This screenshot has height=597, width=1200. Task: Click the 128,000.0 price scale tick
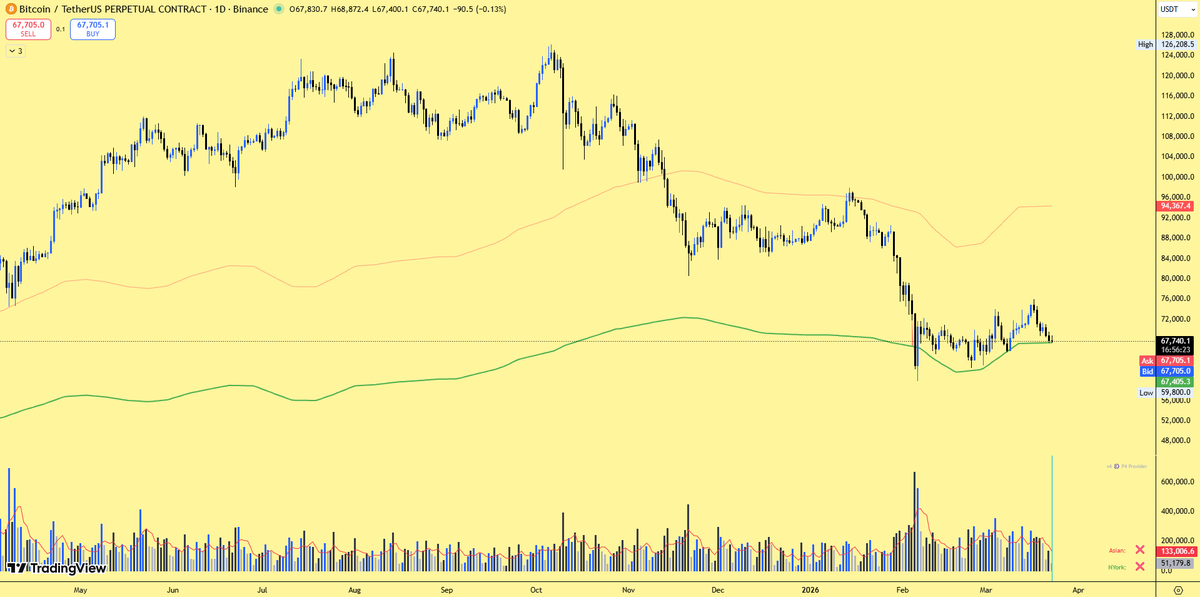[1177, 34]
